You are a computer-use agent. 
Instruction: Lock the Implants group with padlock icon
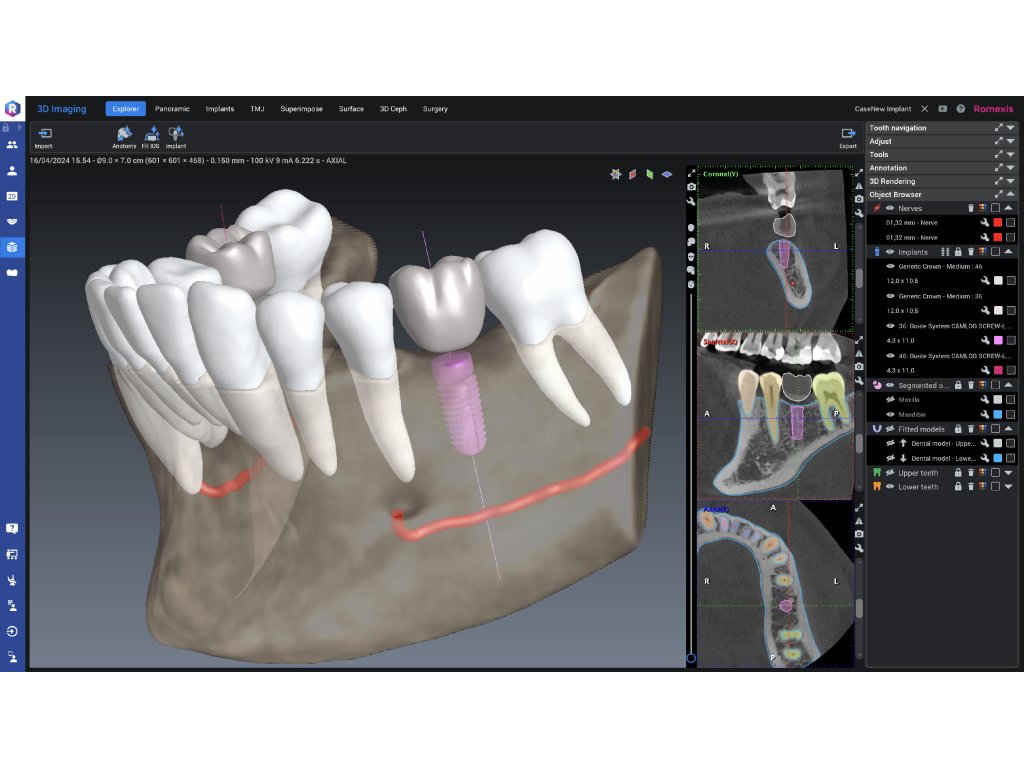coord(958,252)
